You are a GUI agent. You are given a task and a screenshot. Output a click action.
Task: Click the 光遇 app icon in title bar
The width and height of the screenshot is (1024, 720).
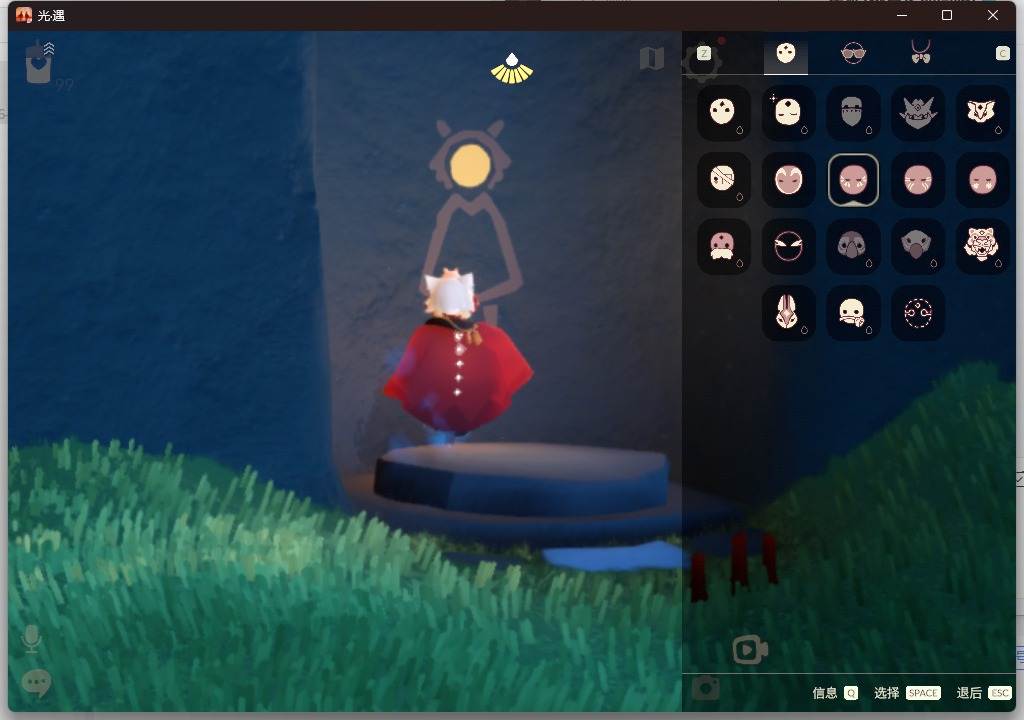click(24, 15)
